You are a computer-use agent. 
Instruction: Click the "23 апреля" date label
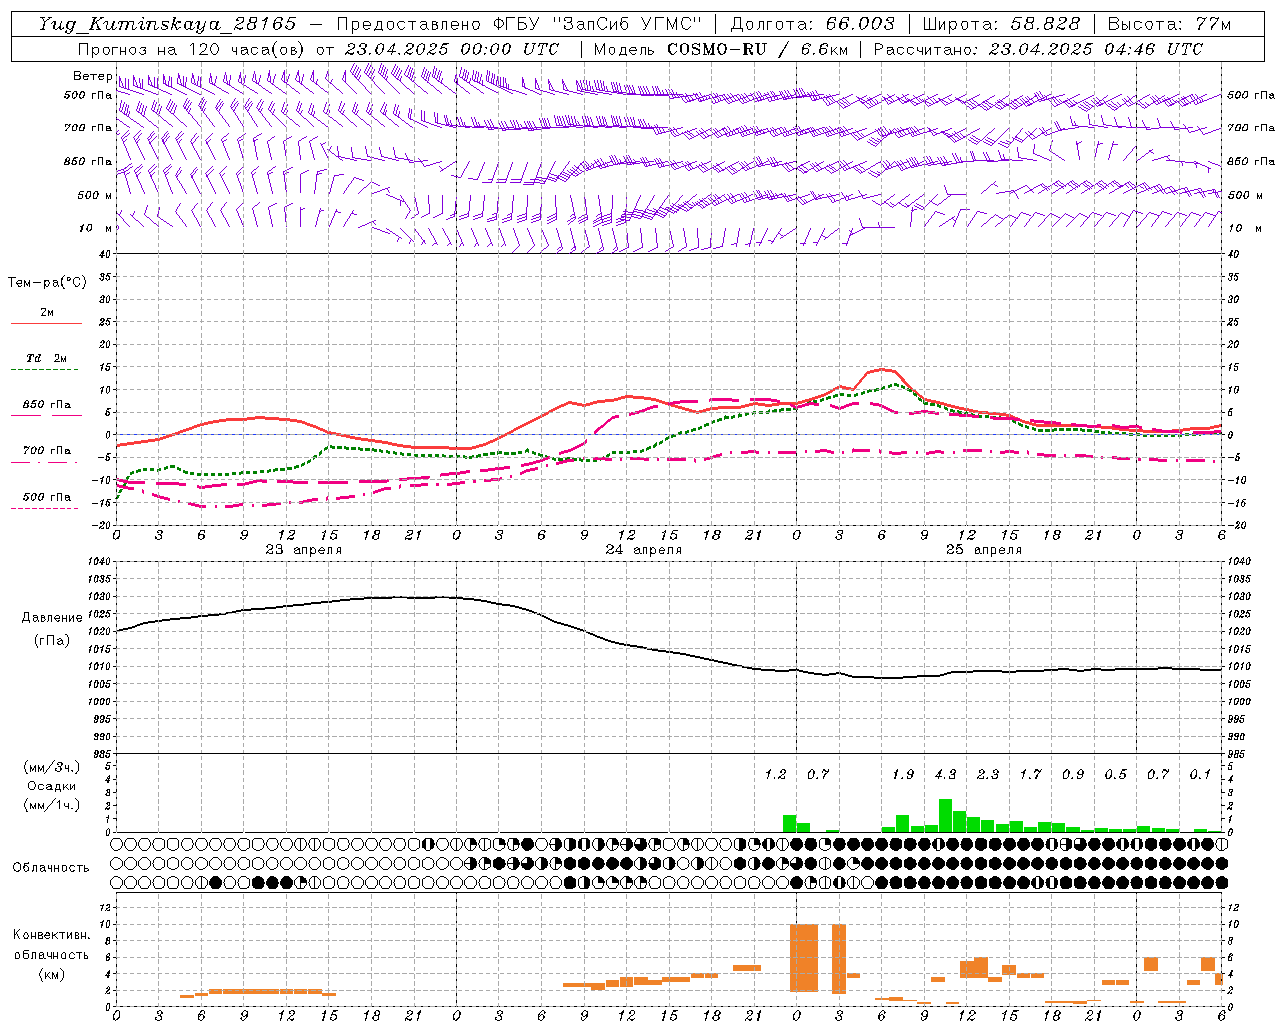[x=303, y=550]
